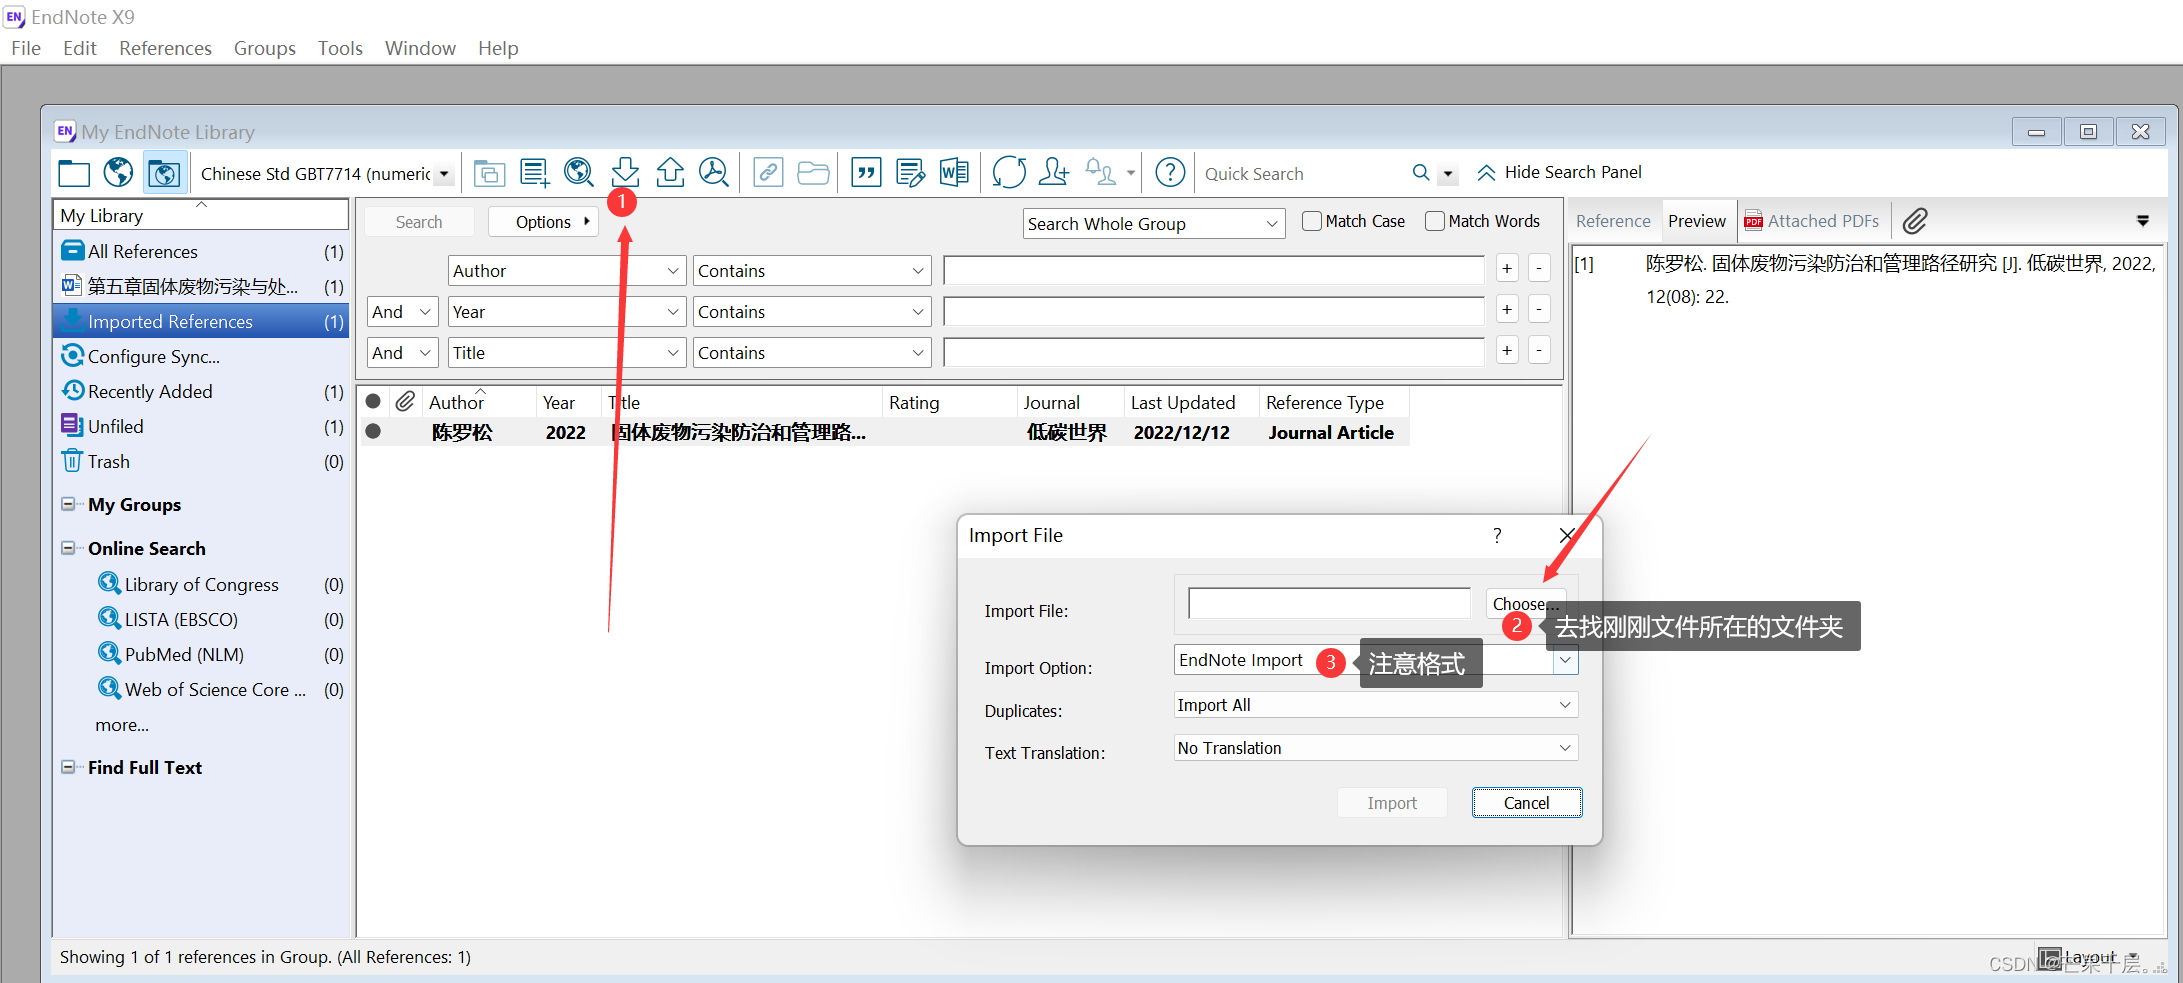Open the Help question-mark icon
Viewport: 2183px width, 983px height.
1170,172
